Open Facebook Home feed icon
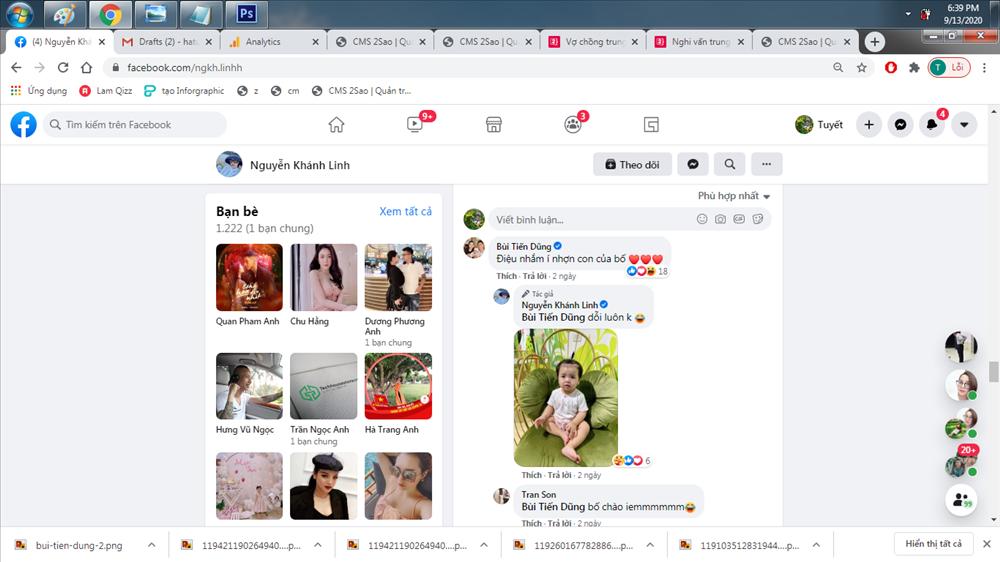The width and height of the screenshot is (1000, 562). click(336, 125)
